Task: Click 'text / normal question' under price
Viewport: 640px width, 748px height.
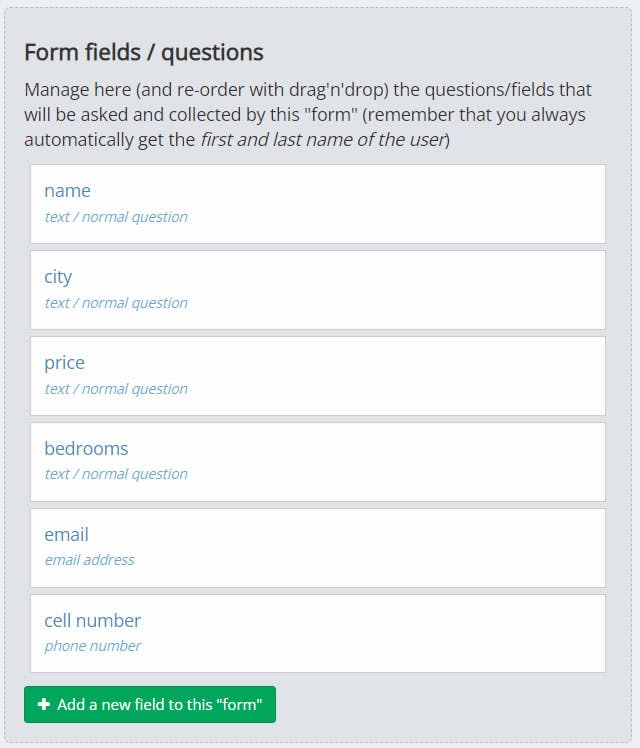Action: tap(116, 389)
